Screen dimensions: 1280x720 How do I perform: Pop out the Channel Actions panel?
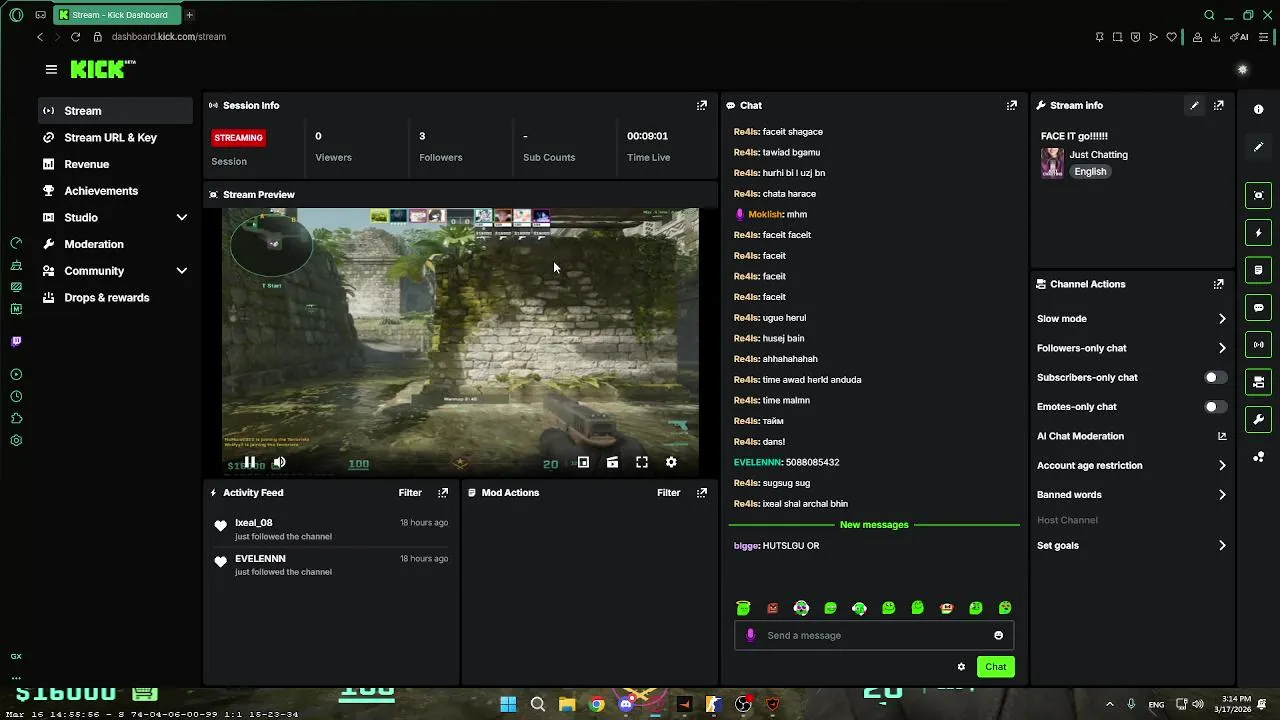tap(1218, 284)
